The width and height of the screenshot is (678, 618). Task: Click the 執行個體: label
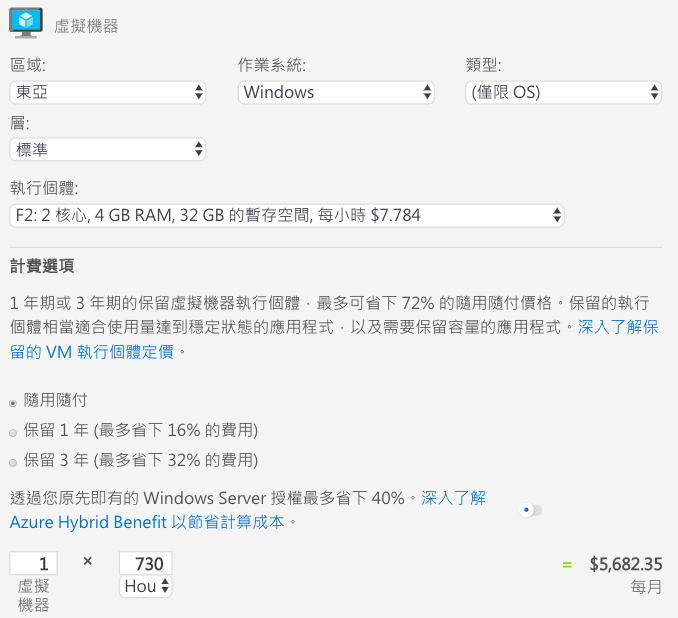point(44,188)
